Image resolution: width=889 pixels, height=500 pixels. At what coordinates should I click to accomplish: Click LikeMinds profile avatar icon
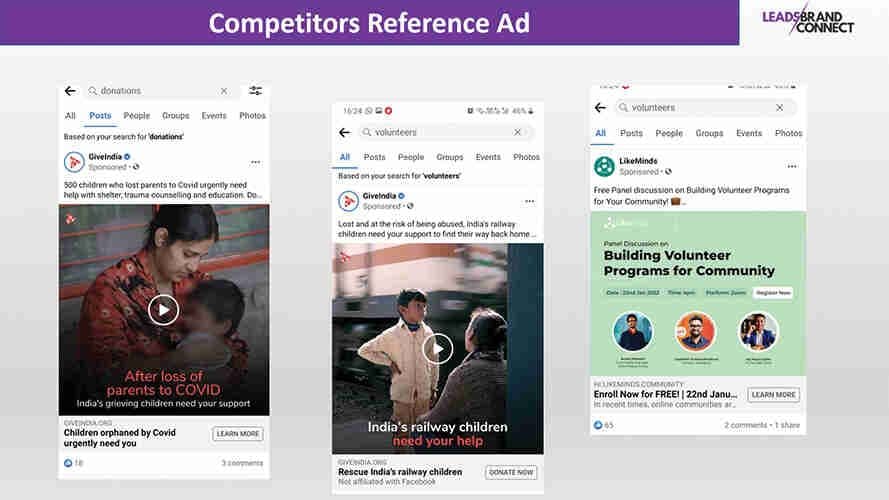604,166
